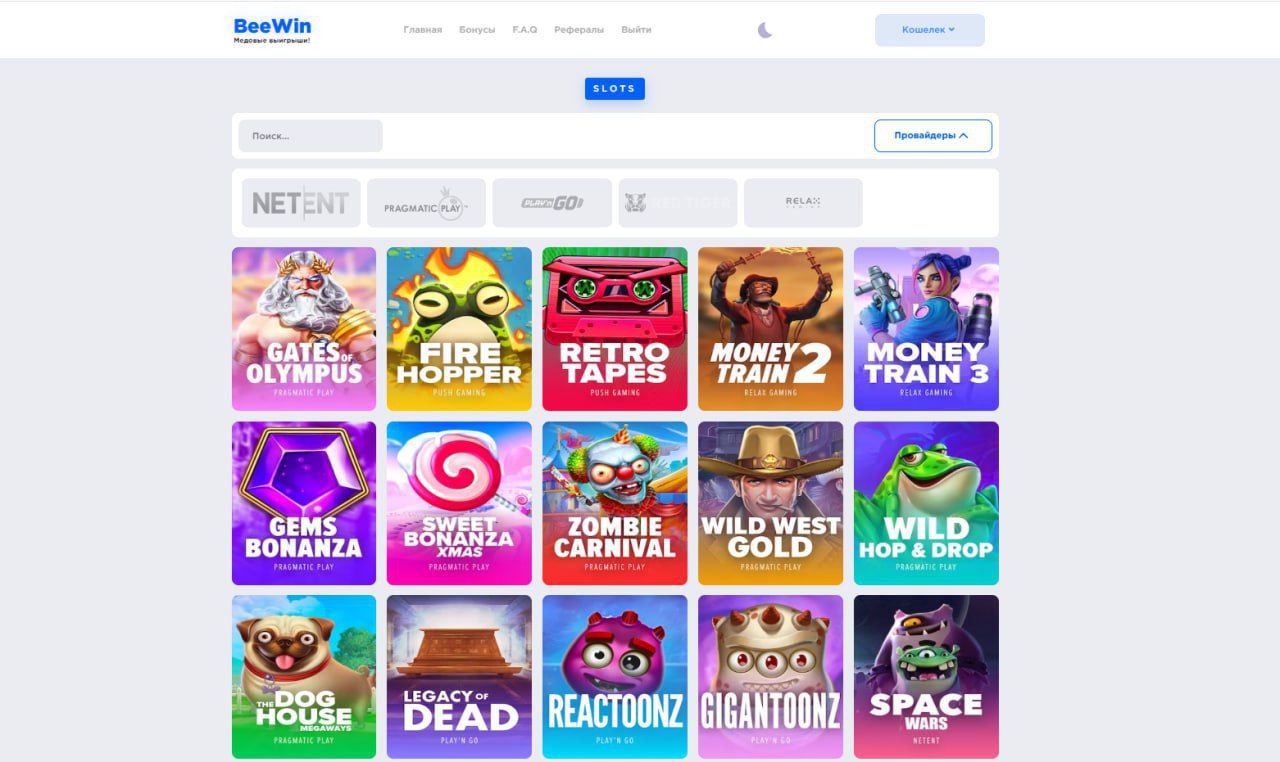Launch the Gates of Olympus slot
Image resolution: width=1280 pixels, height=762 pixels.
[x=304, y=329]
